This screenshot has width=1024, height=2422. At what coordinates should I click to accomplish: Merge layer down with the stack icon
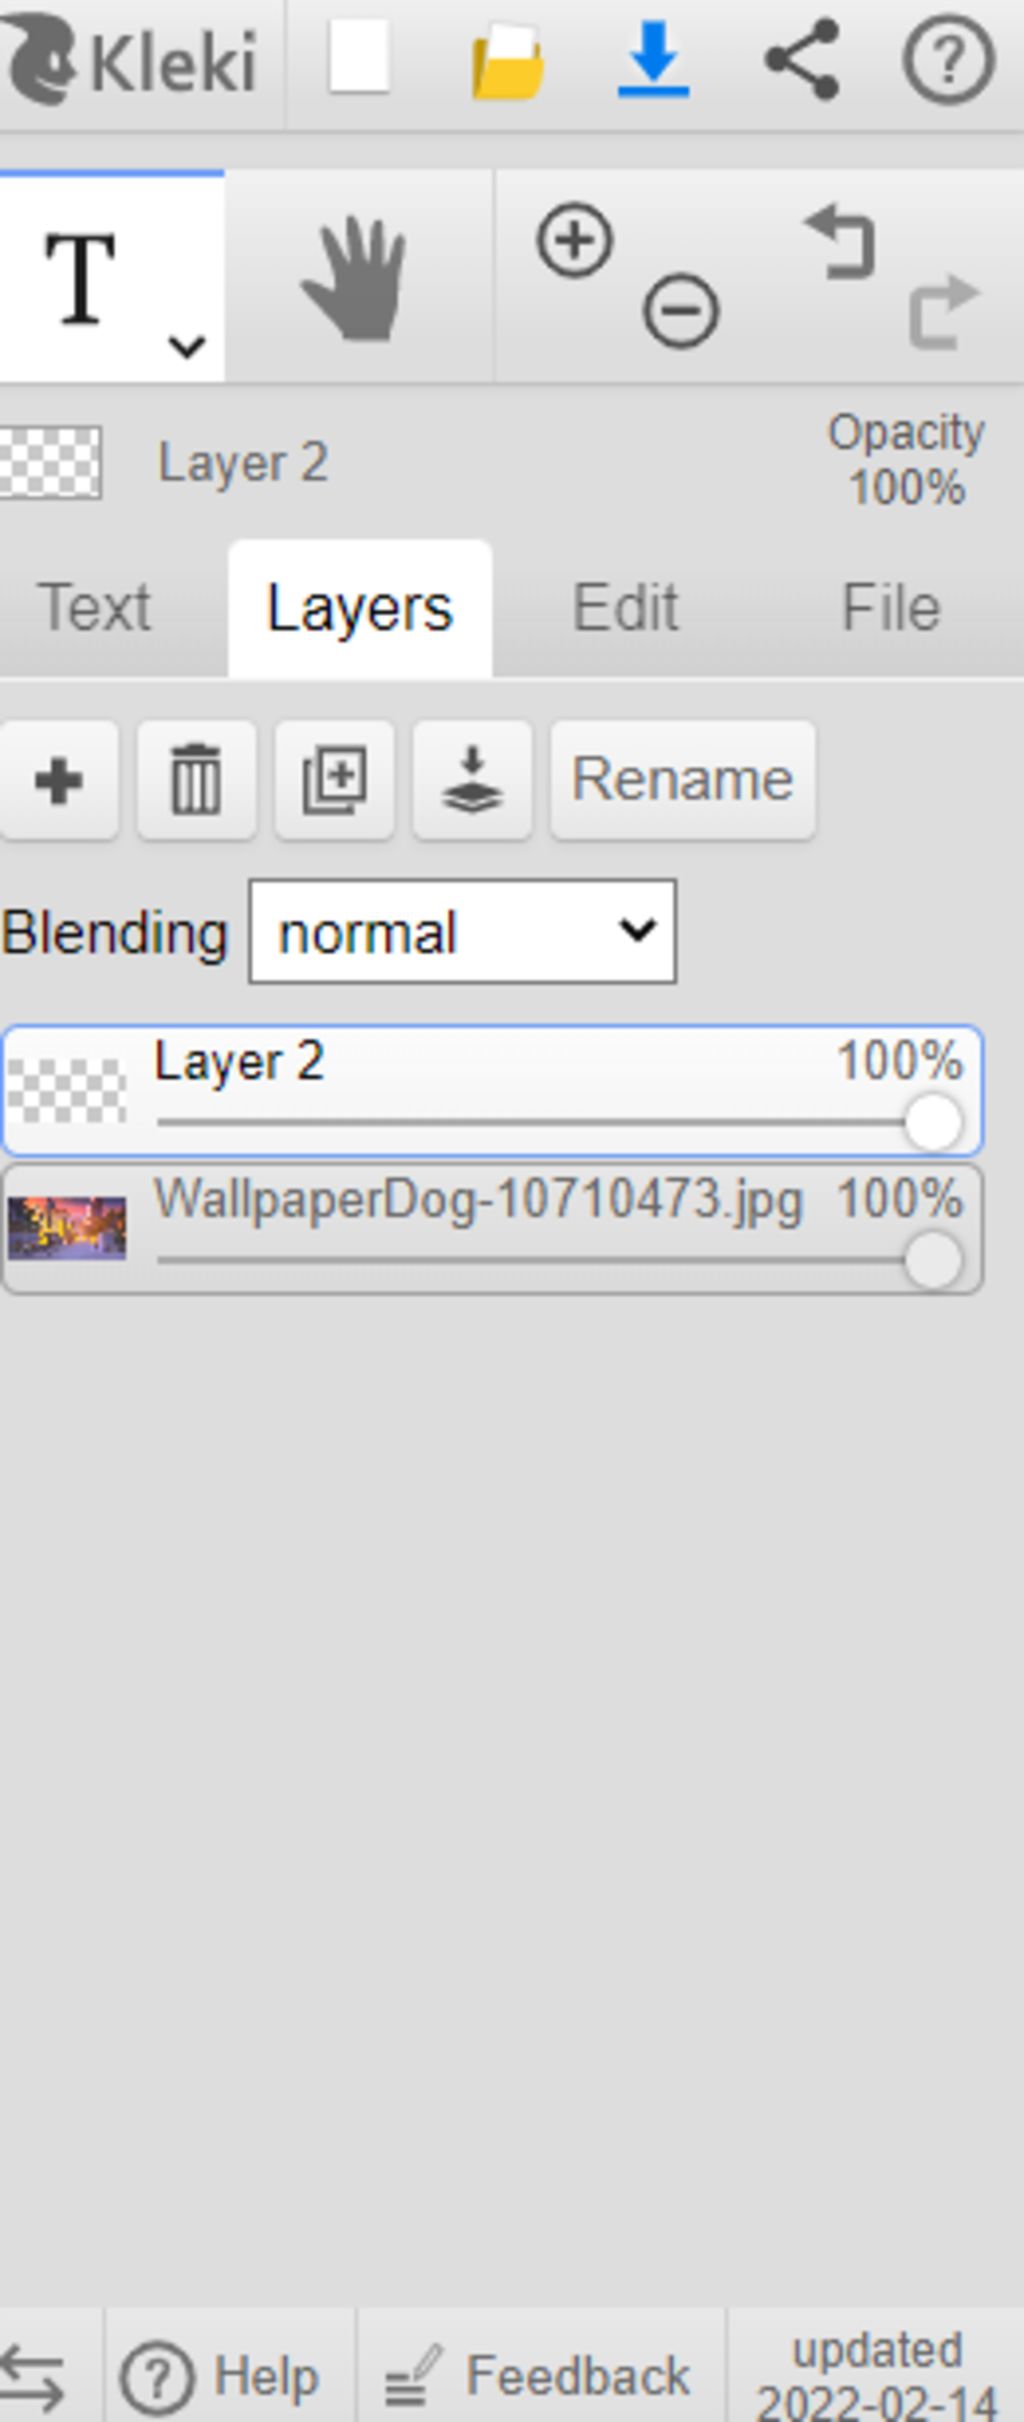(472, 780)
